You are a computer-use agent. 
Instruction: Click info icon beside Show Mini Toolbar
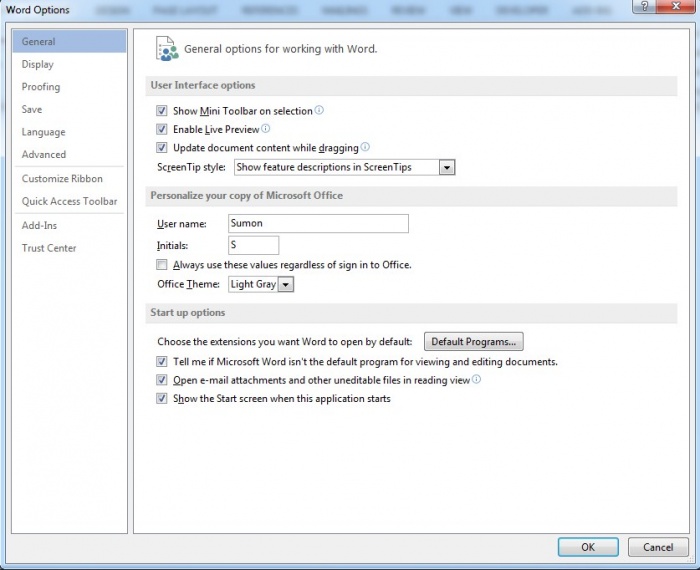(x=319, y=110)
